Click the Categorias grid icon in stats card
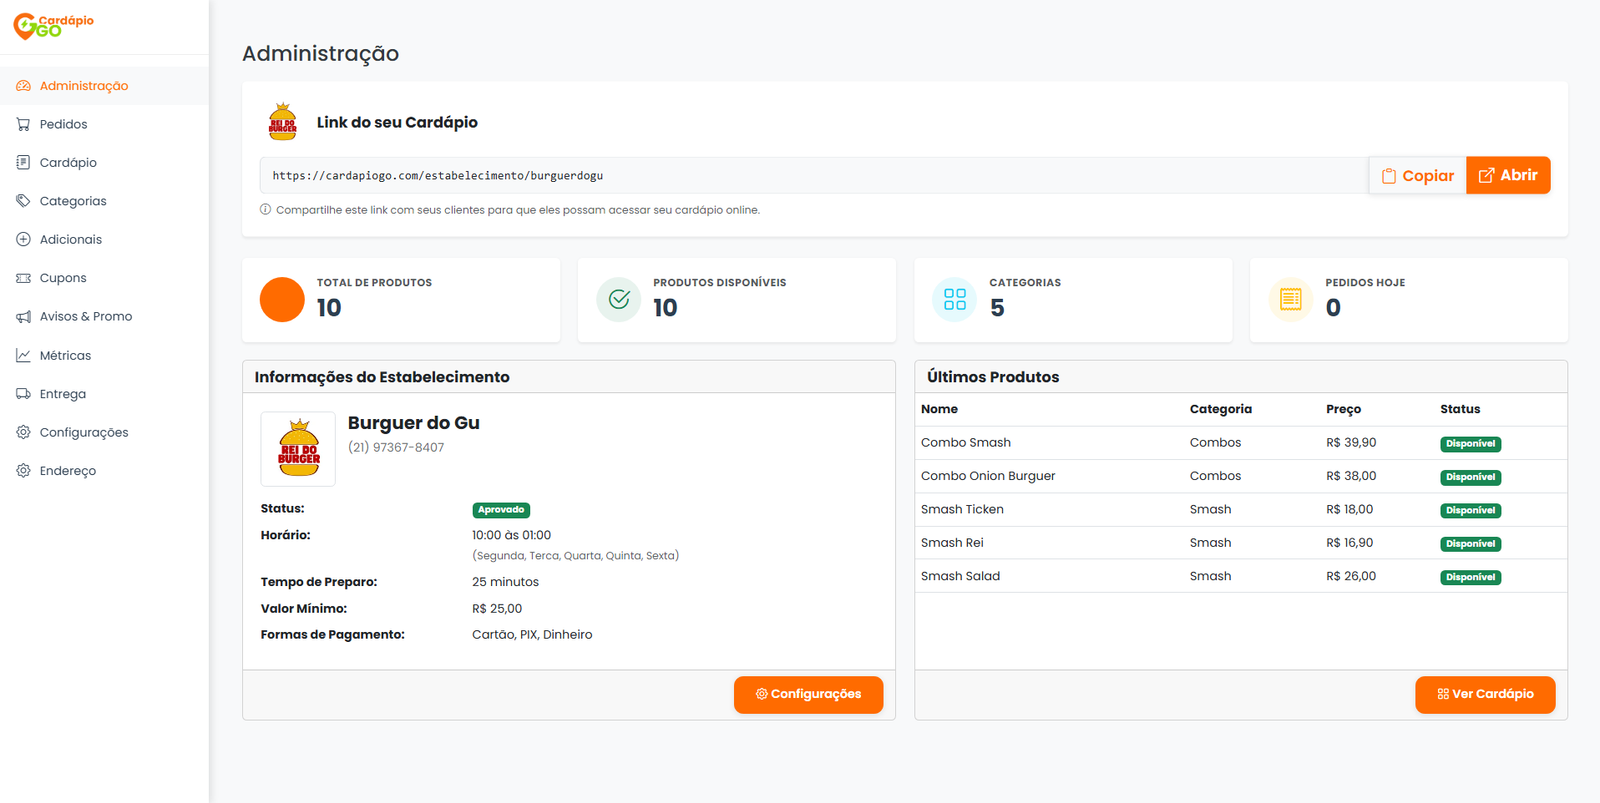The width and height of the screenshot is (1600, 803). [954, 299]
